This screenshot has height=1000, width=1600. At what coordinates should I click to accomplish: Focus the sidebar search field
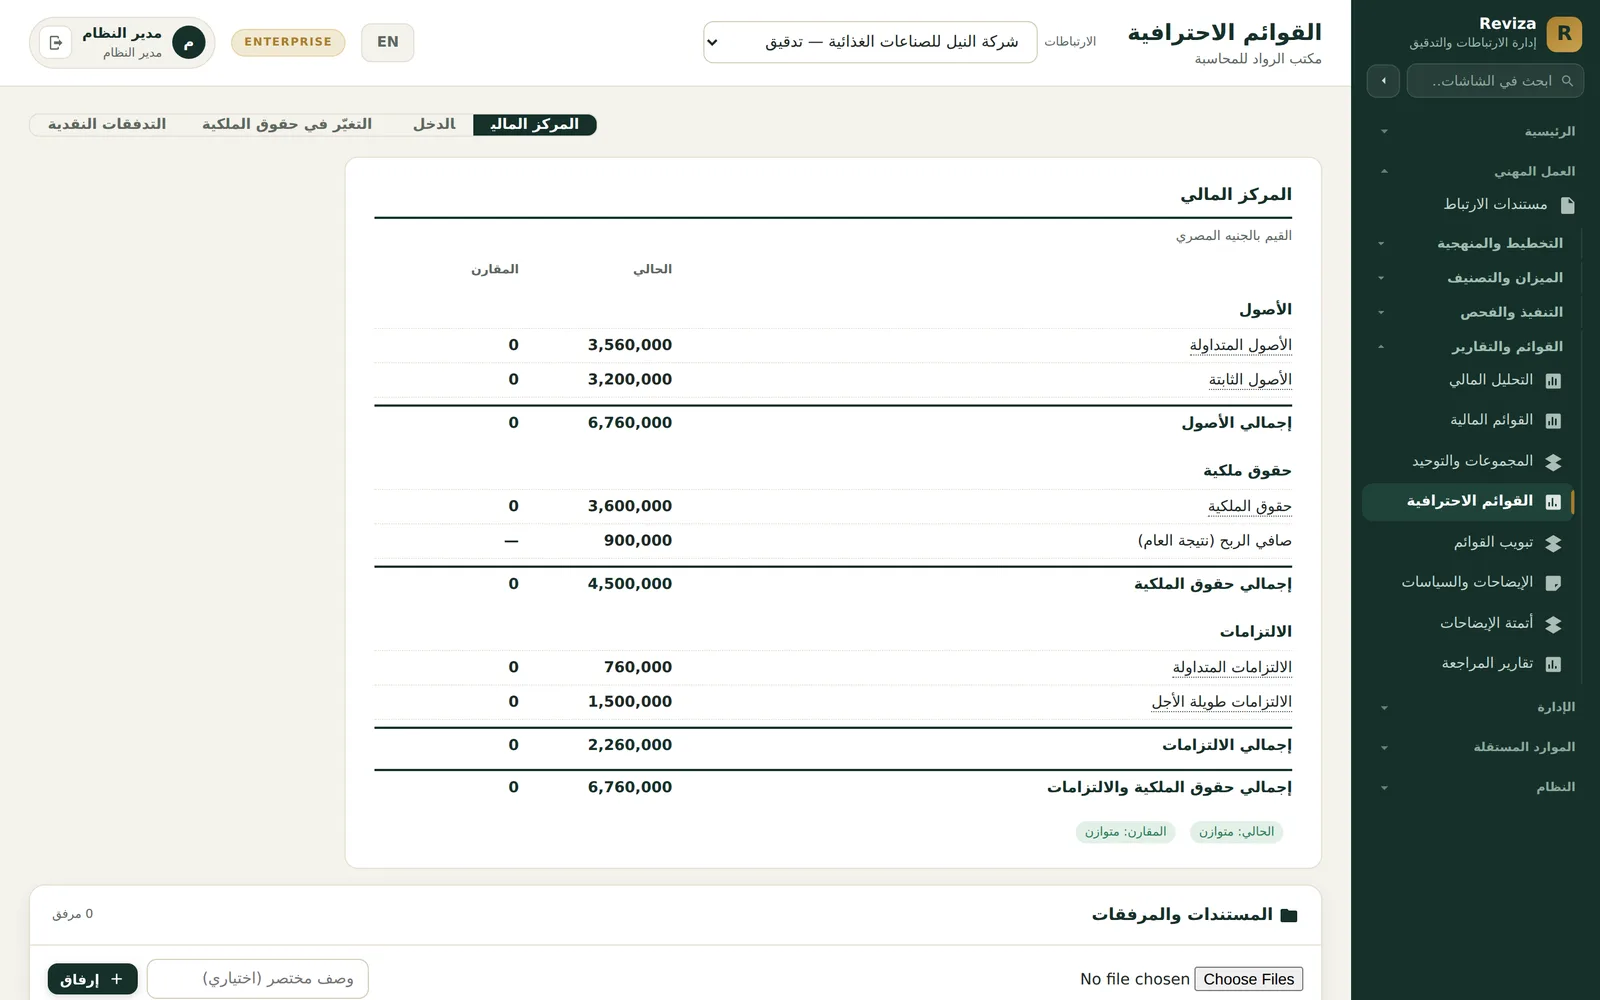point(1495,81)
